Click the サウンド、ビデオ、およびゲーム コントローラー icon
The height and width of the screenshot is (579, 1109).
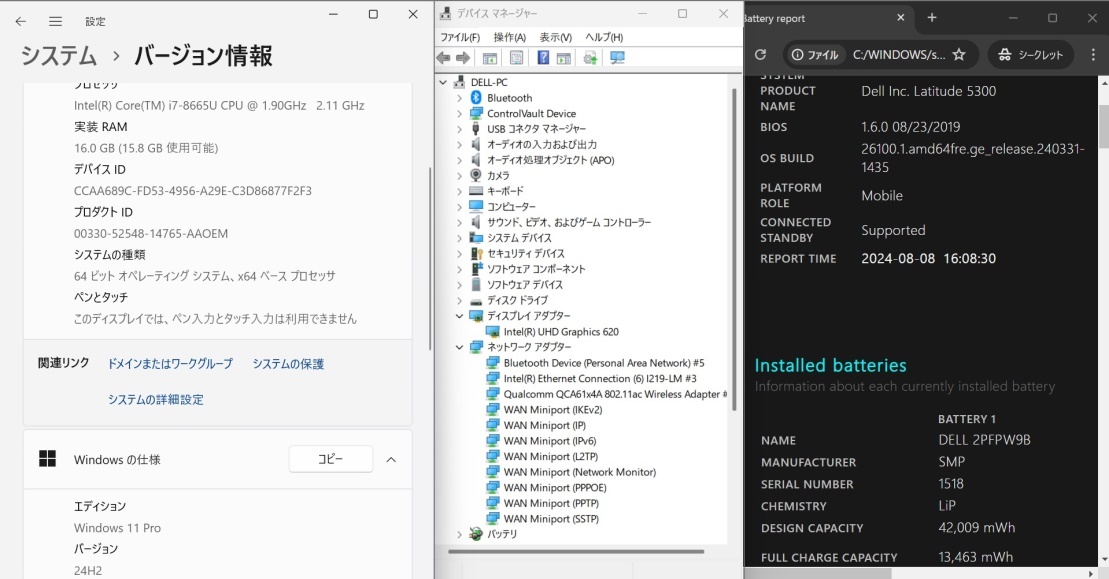click(476, 222)
